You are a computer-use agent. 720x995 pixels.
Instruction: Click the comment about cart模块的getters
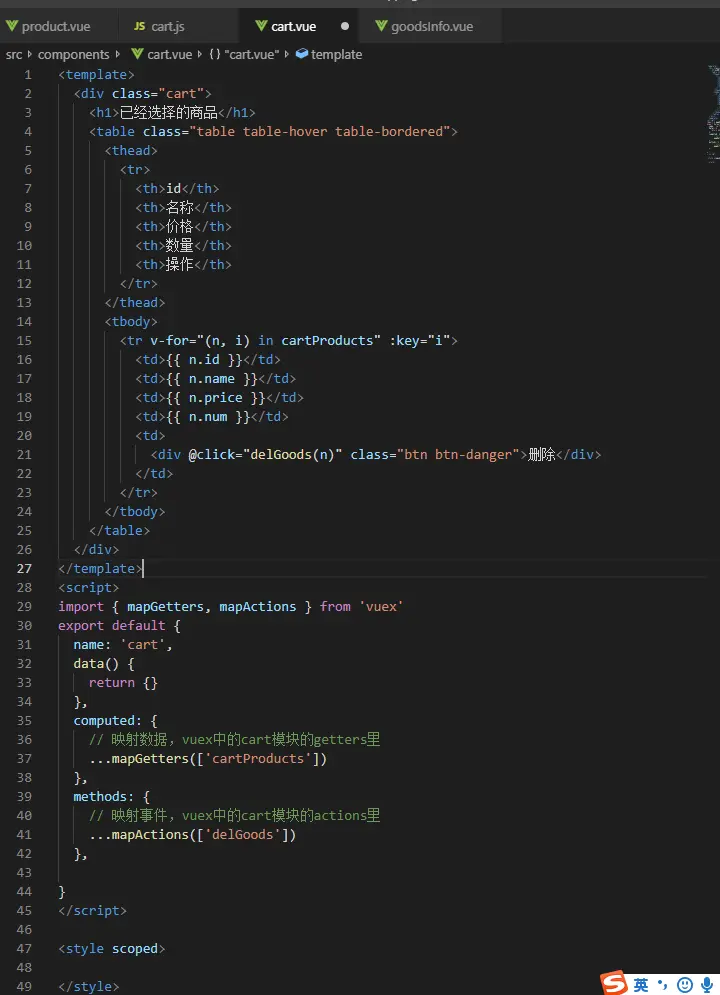point(235,740)
